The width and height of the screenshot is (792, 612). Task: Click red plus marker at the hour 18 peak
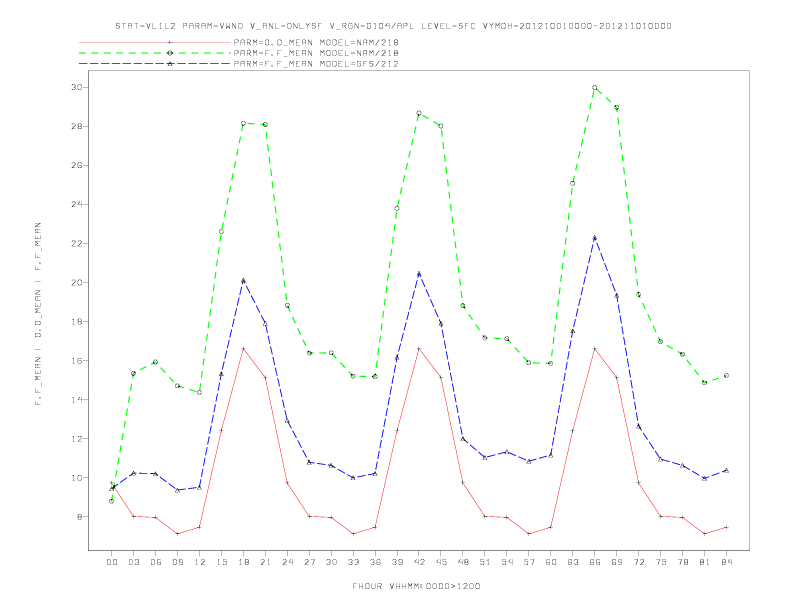(x=243, y=348)
